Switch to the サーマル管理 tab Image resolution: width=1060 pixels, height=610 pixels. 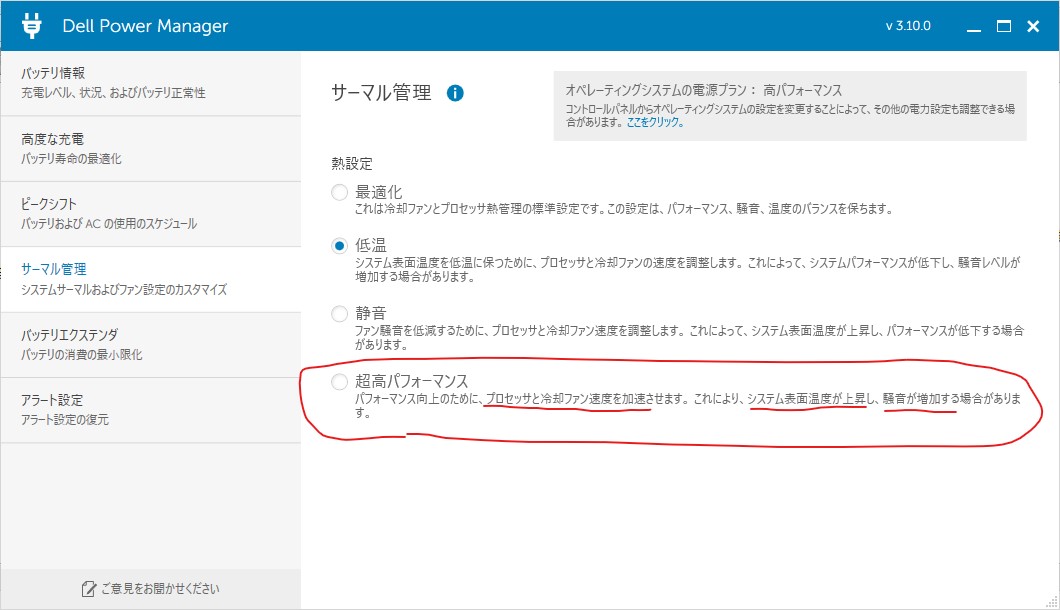tap(150, 279)
